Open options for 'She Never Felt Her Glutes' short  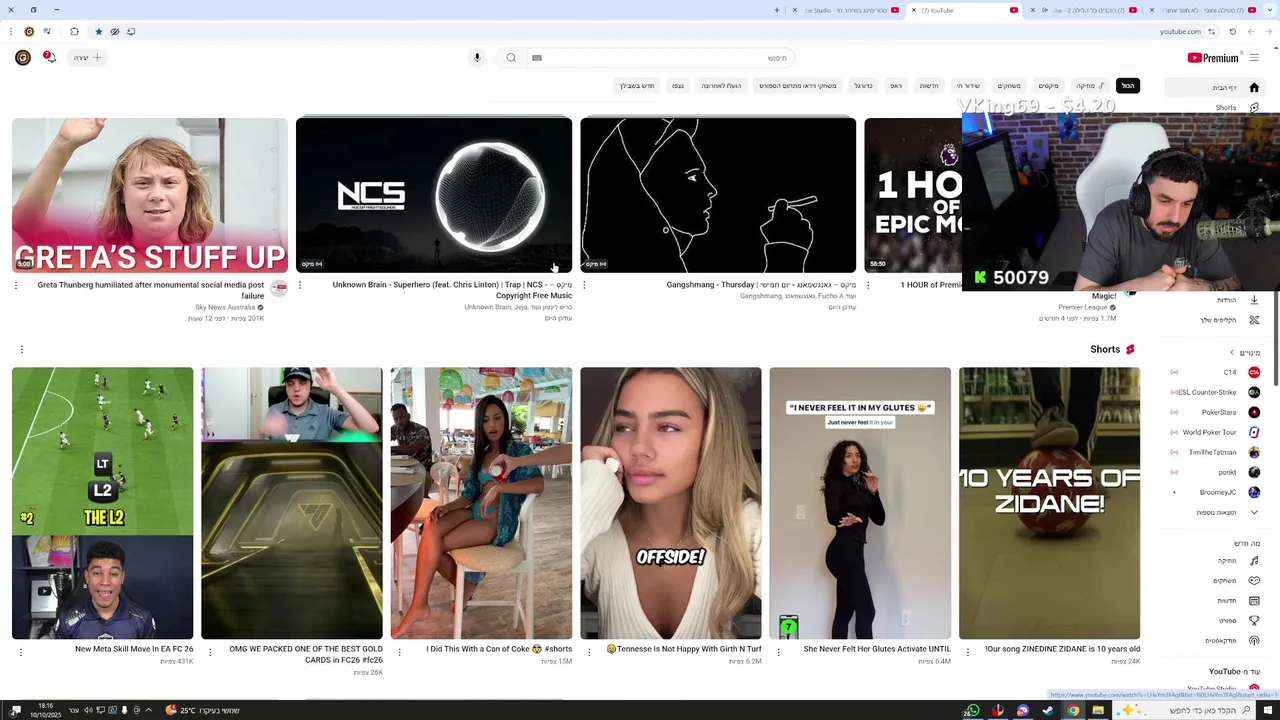point(778,652)
